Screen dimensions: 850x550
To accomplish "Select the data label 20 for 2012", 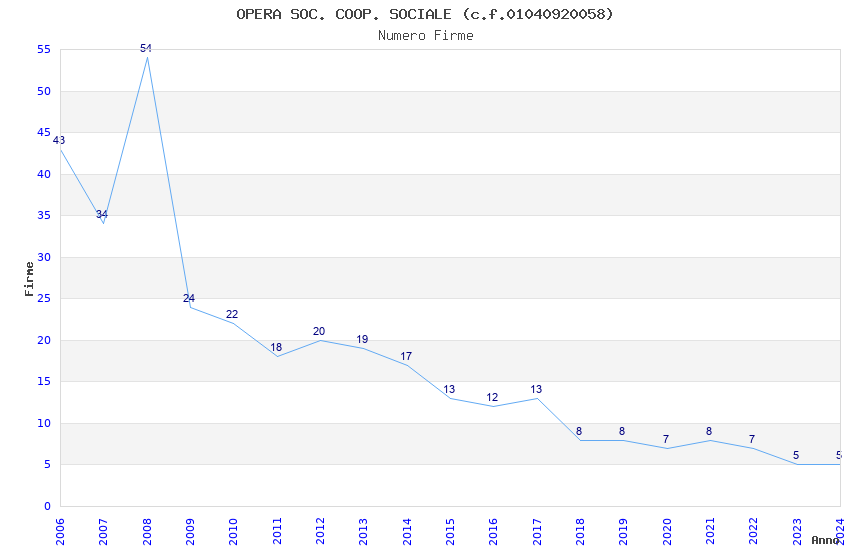I will (319, 331).
